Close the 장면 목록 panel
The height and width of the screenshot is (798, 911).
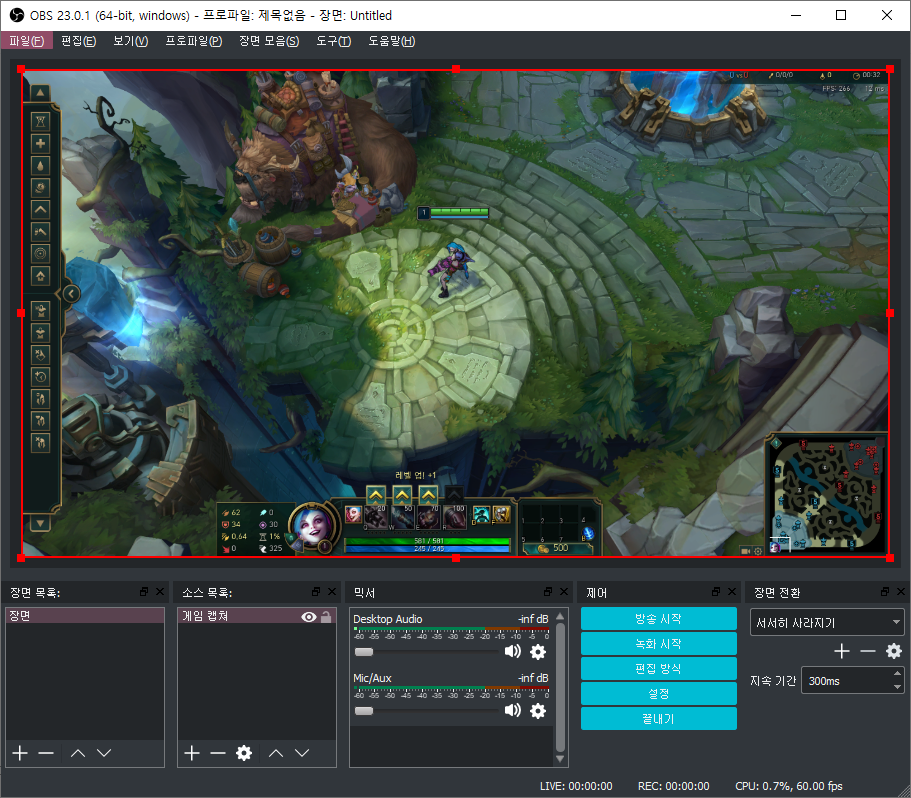click(160, 591)
